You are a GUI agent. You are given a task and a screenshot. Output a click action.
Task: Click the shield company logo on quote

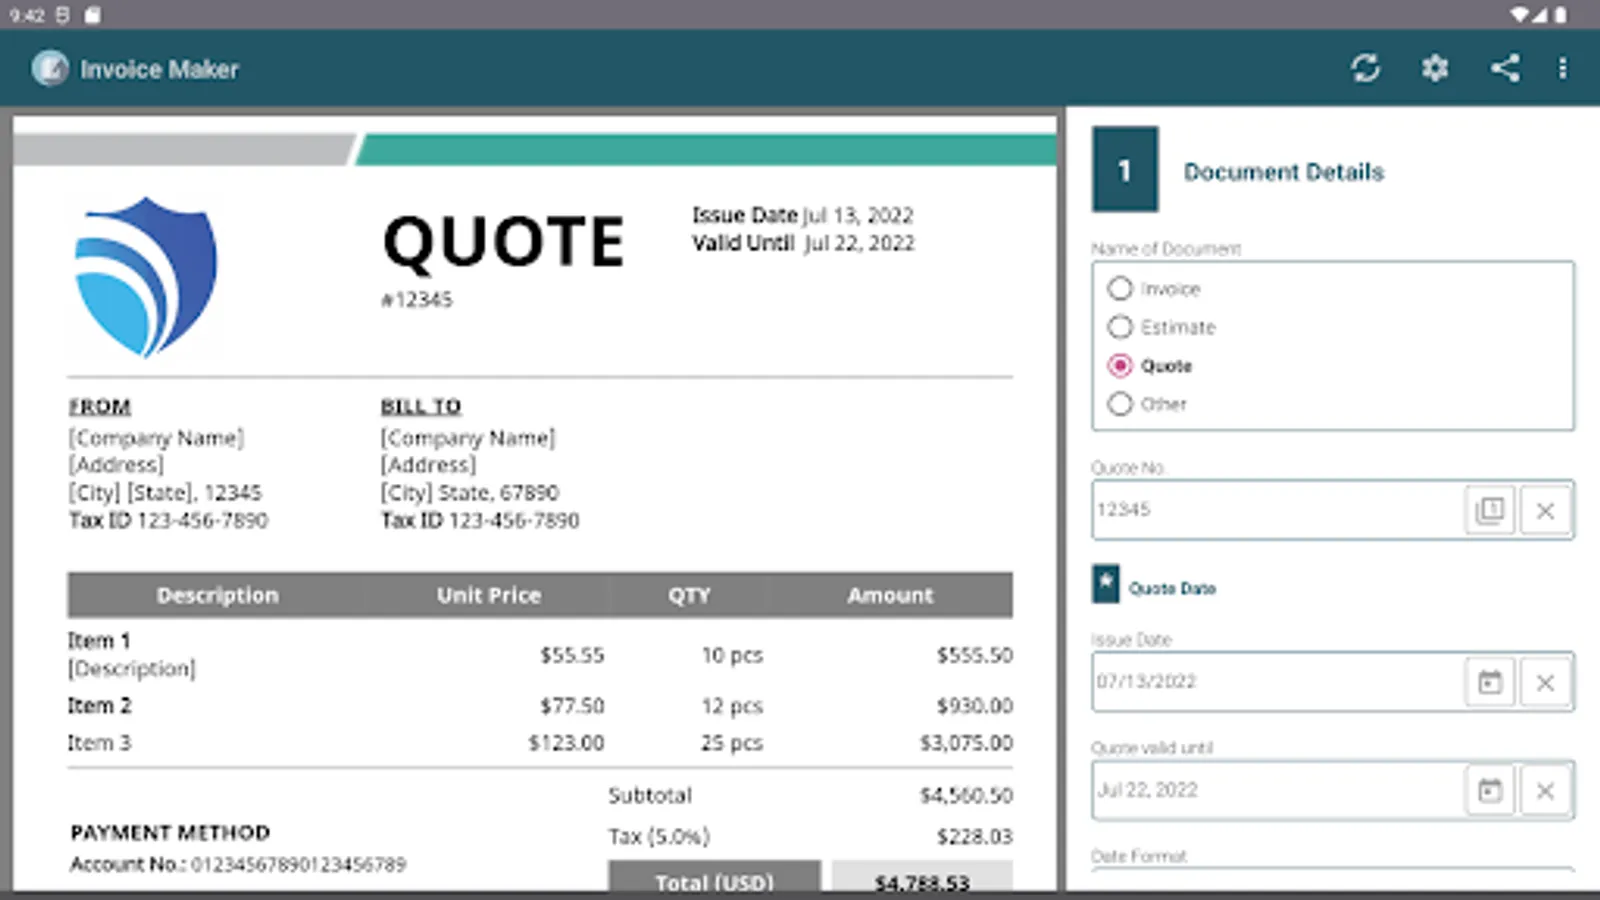(146, 277)
